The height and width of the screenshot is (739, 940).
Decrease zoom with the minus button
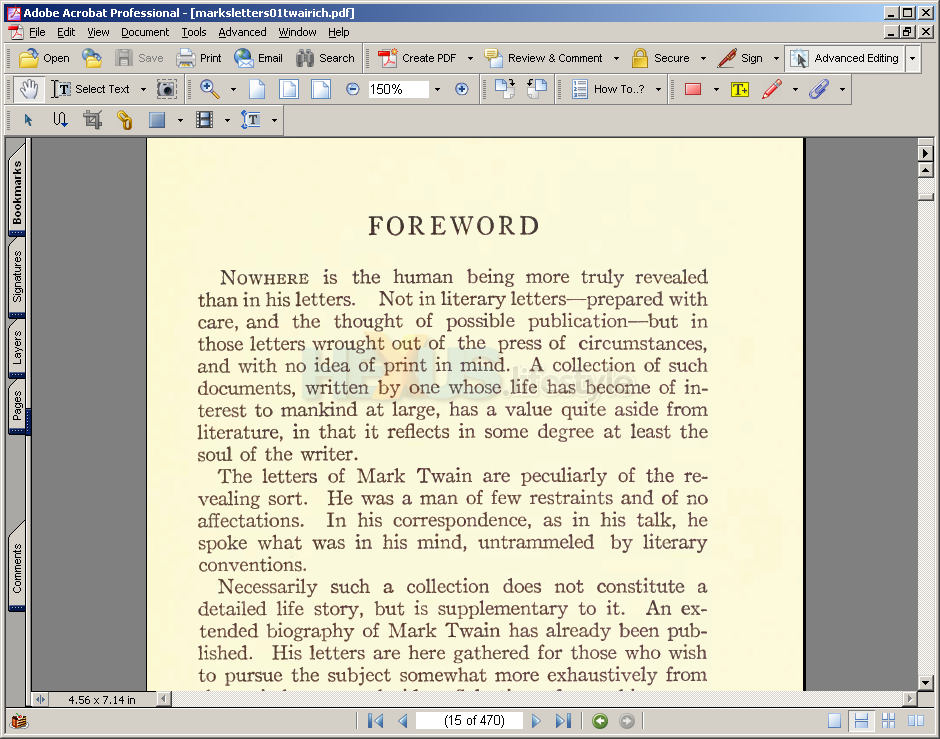pyautogui.click(x=352, y=89)
